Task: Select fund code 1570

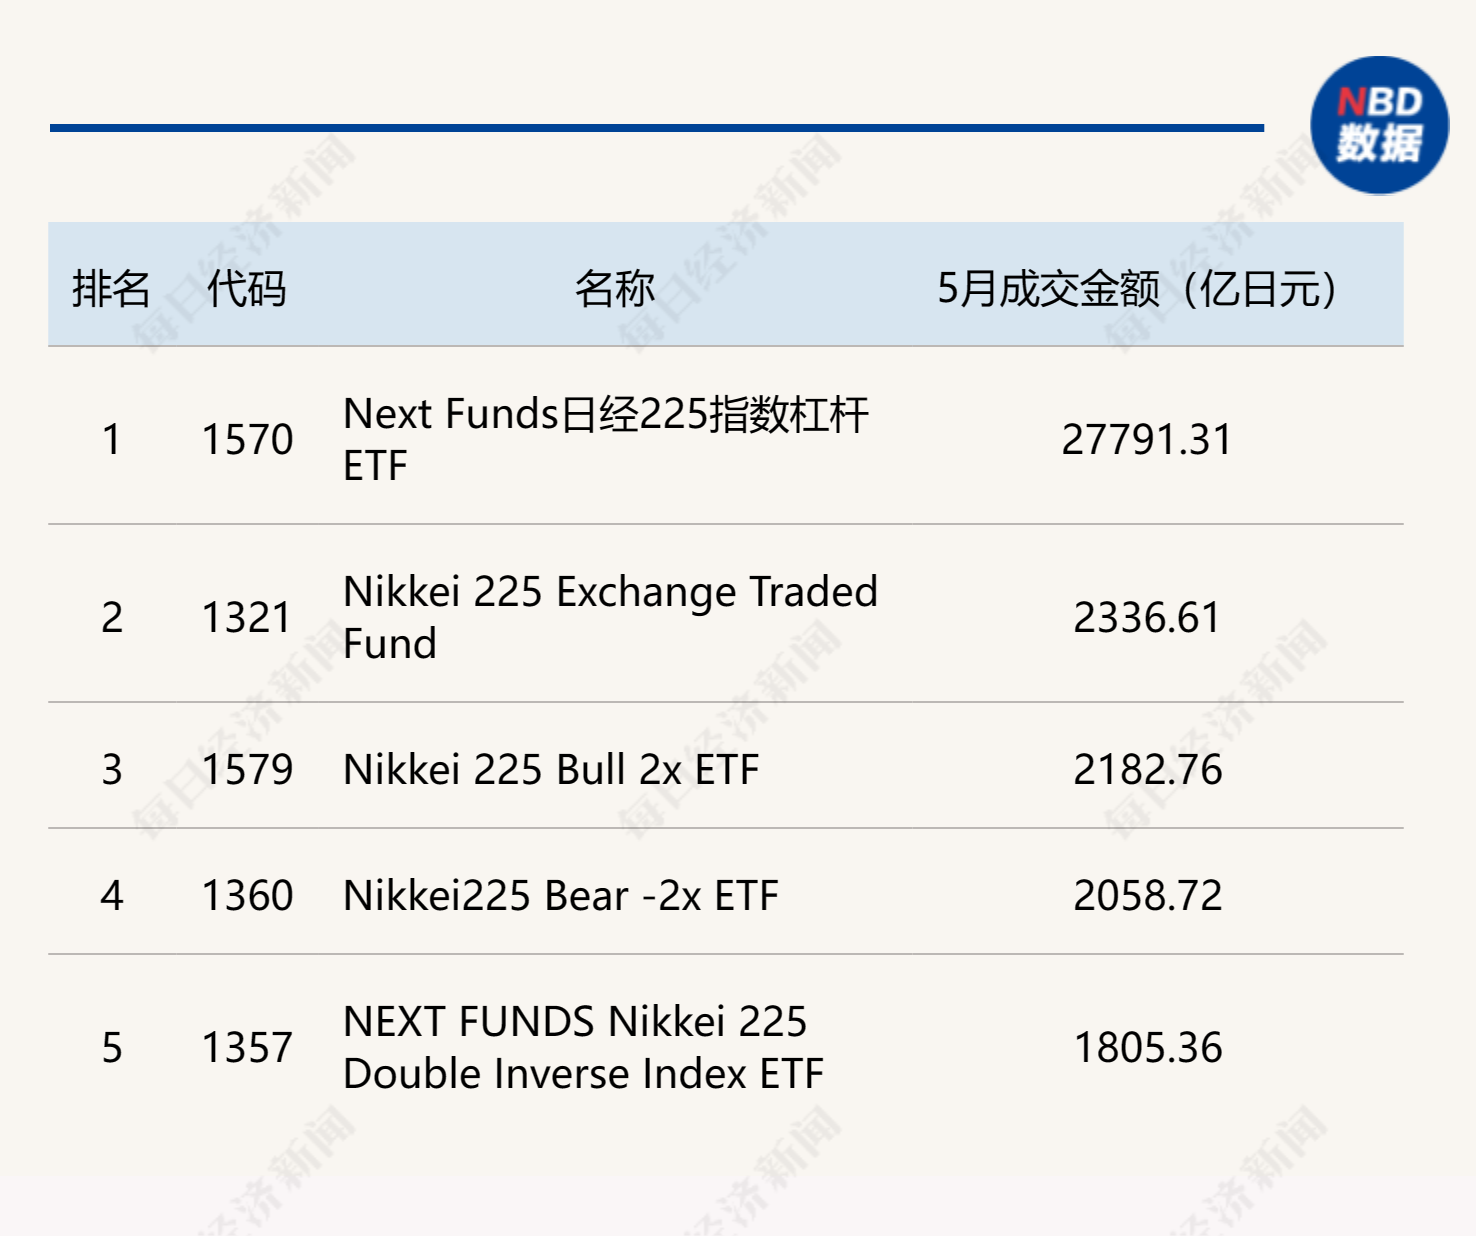Action: click(247, 439)
